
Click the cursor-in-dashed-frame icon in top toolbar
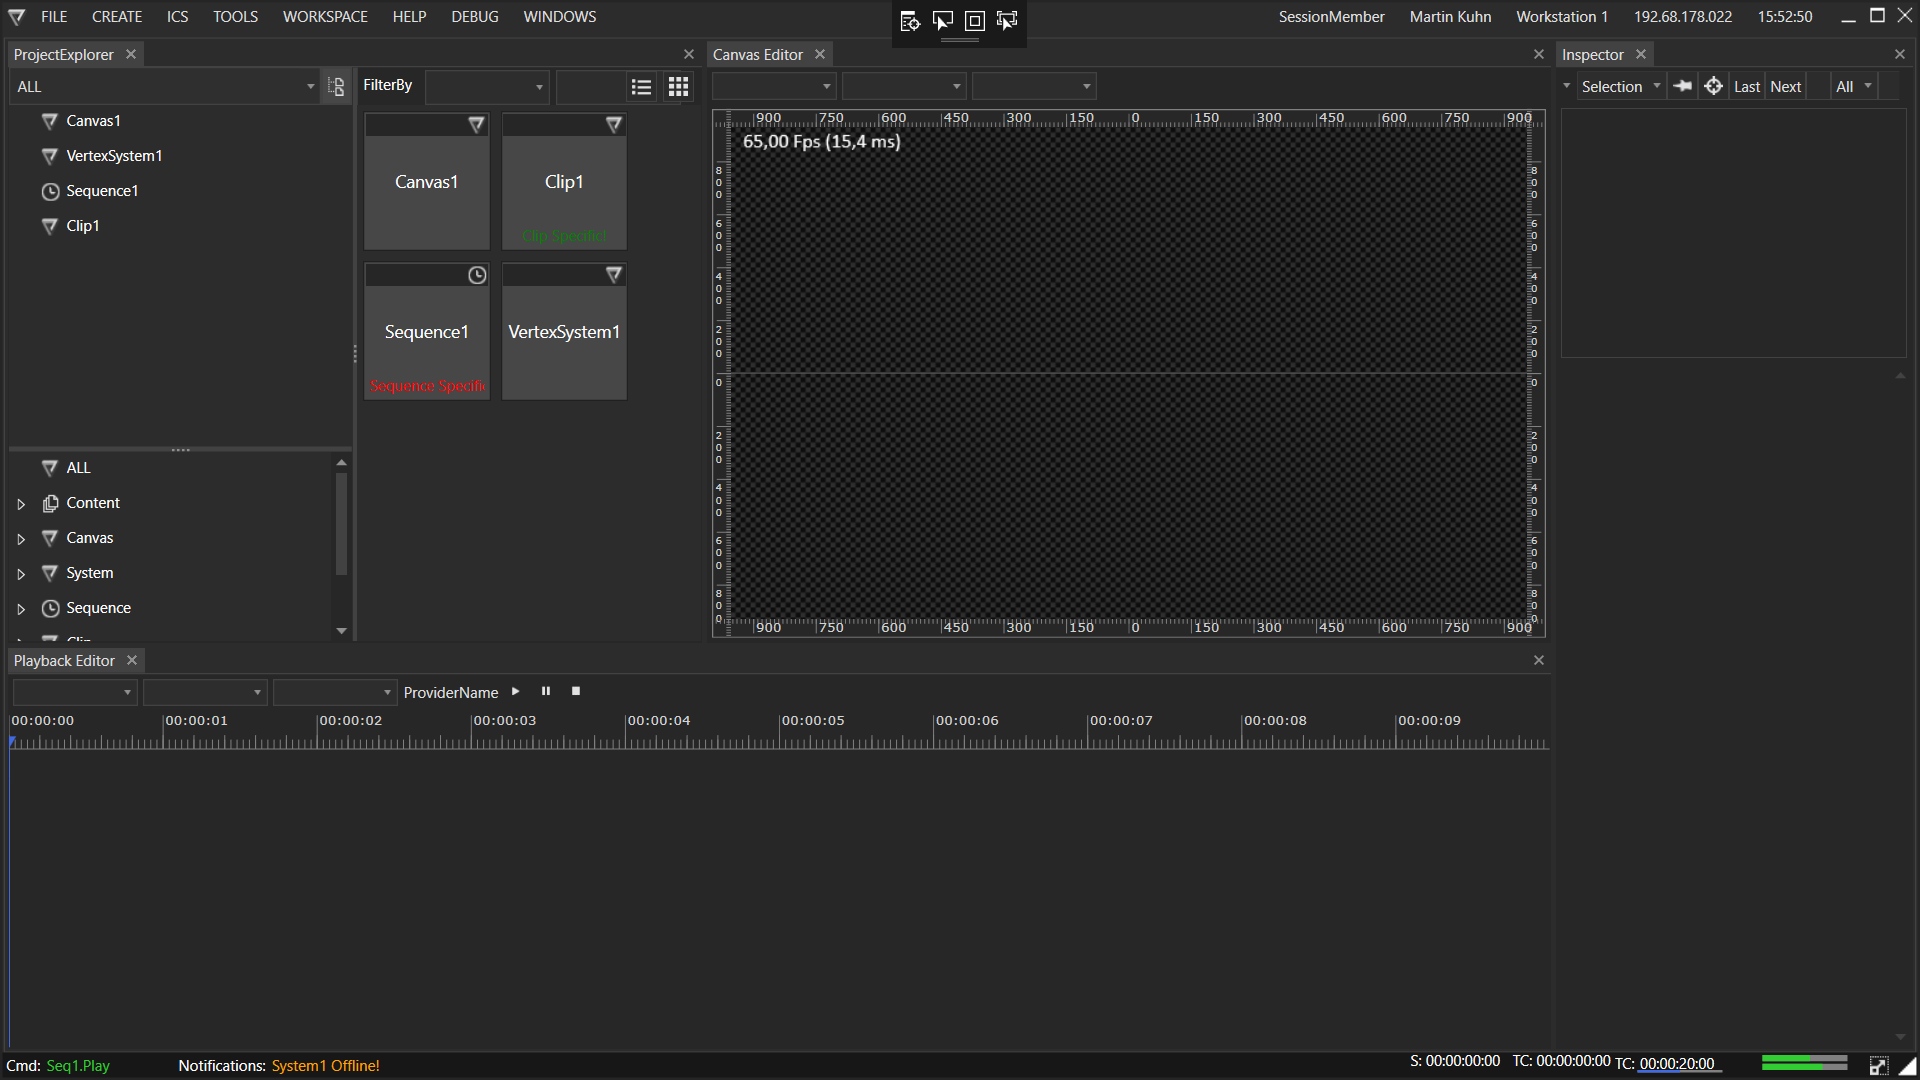pos(1007,21)
